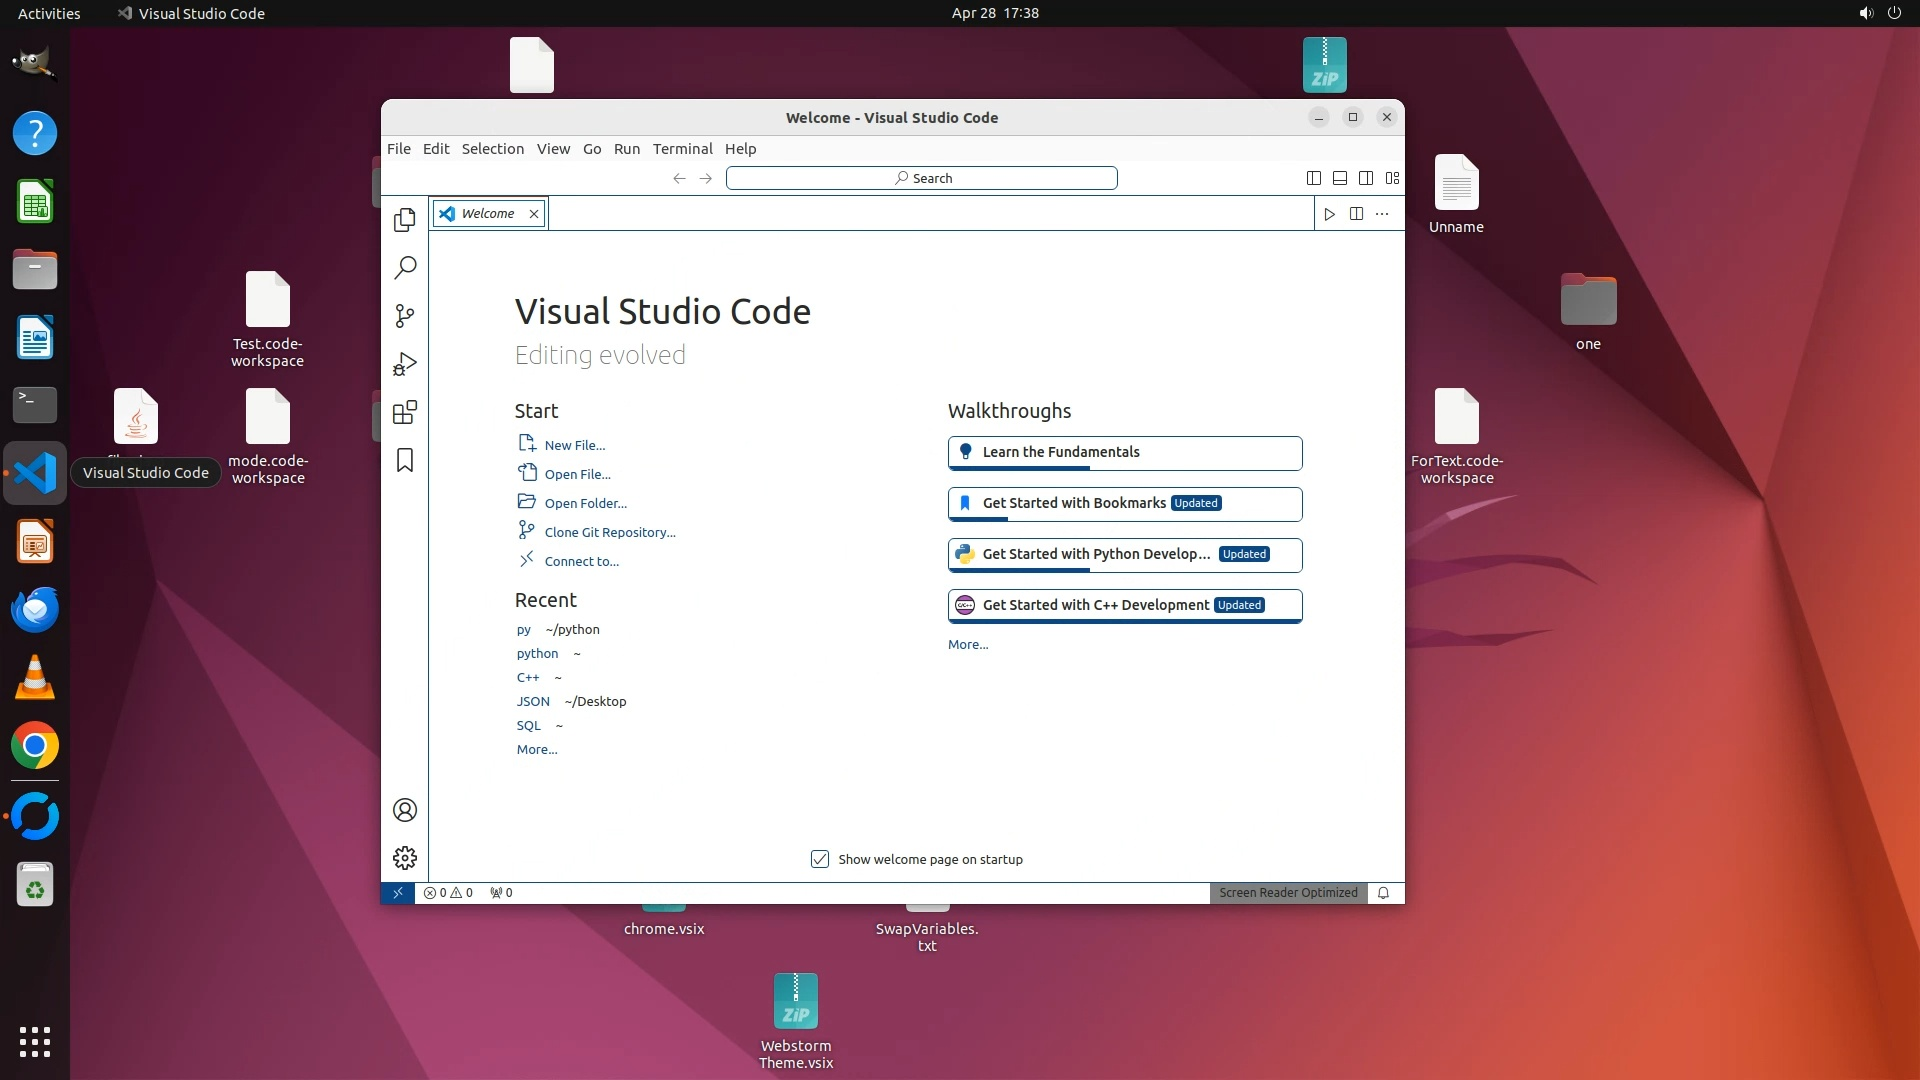1920x1080 pixels.
Task: Toggle Secondary Side Bar layout button
Action: coord(1366,178)
